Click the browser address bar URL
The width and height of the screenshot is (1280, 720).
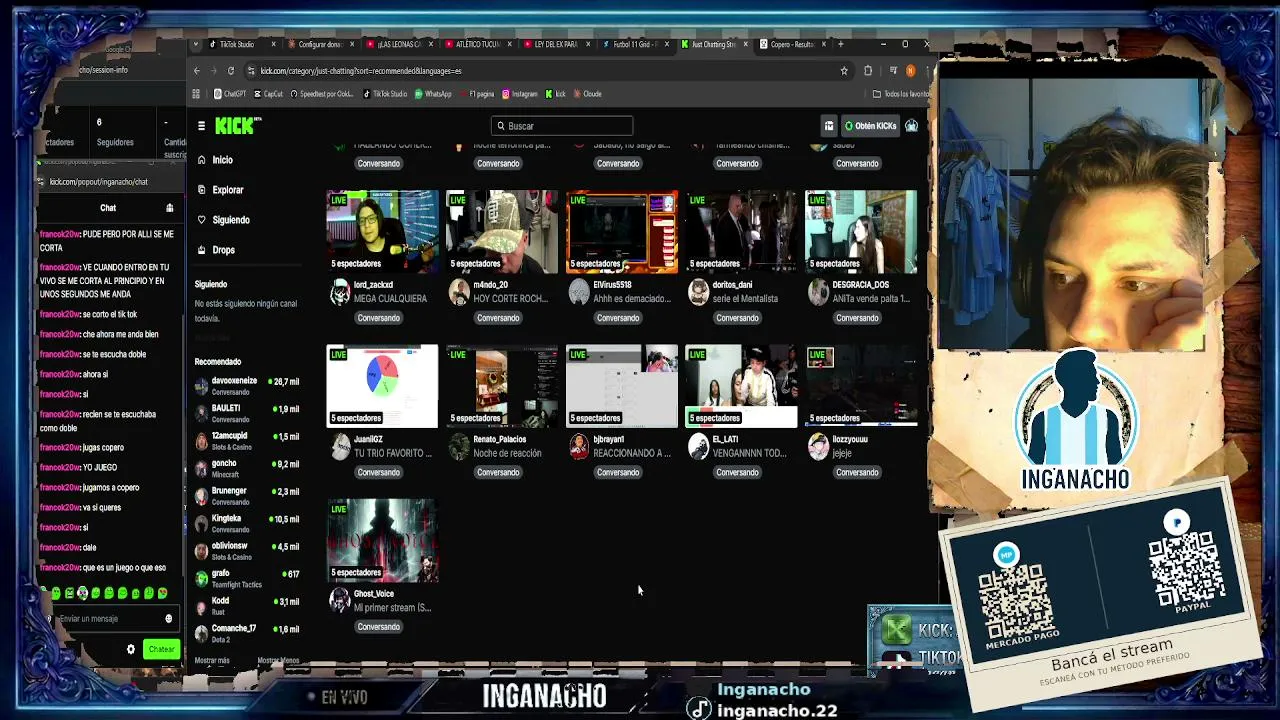361,71
